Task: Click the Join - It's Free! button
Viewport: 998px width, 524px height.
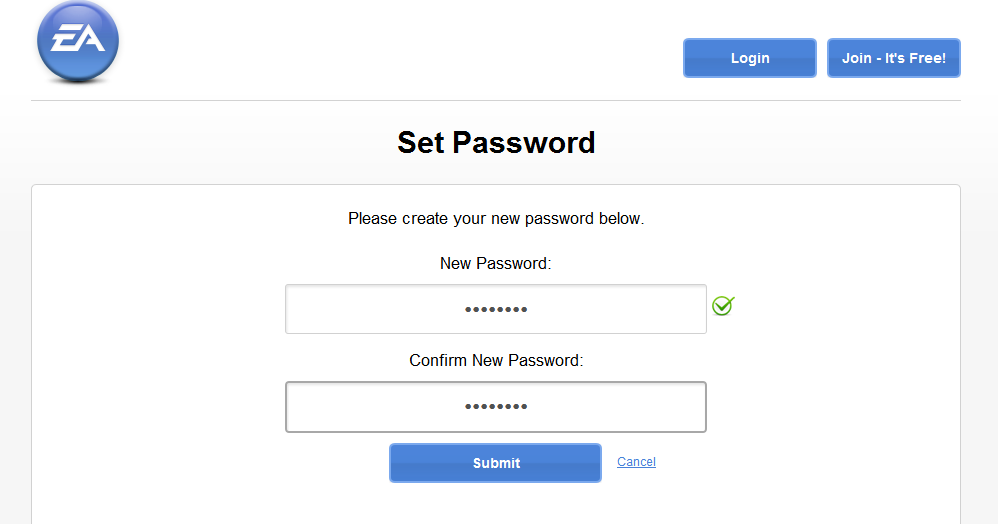Action: [894, 58]
